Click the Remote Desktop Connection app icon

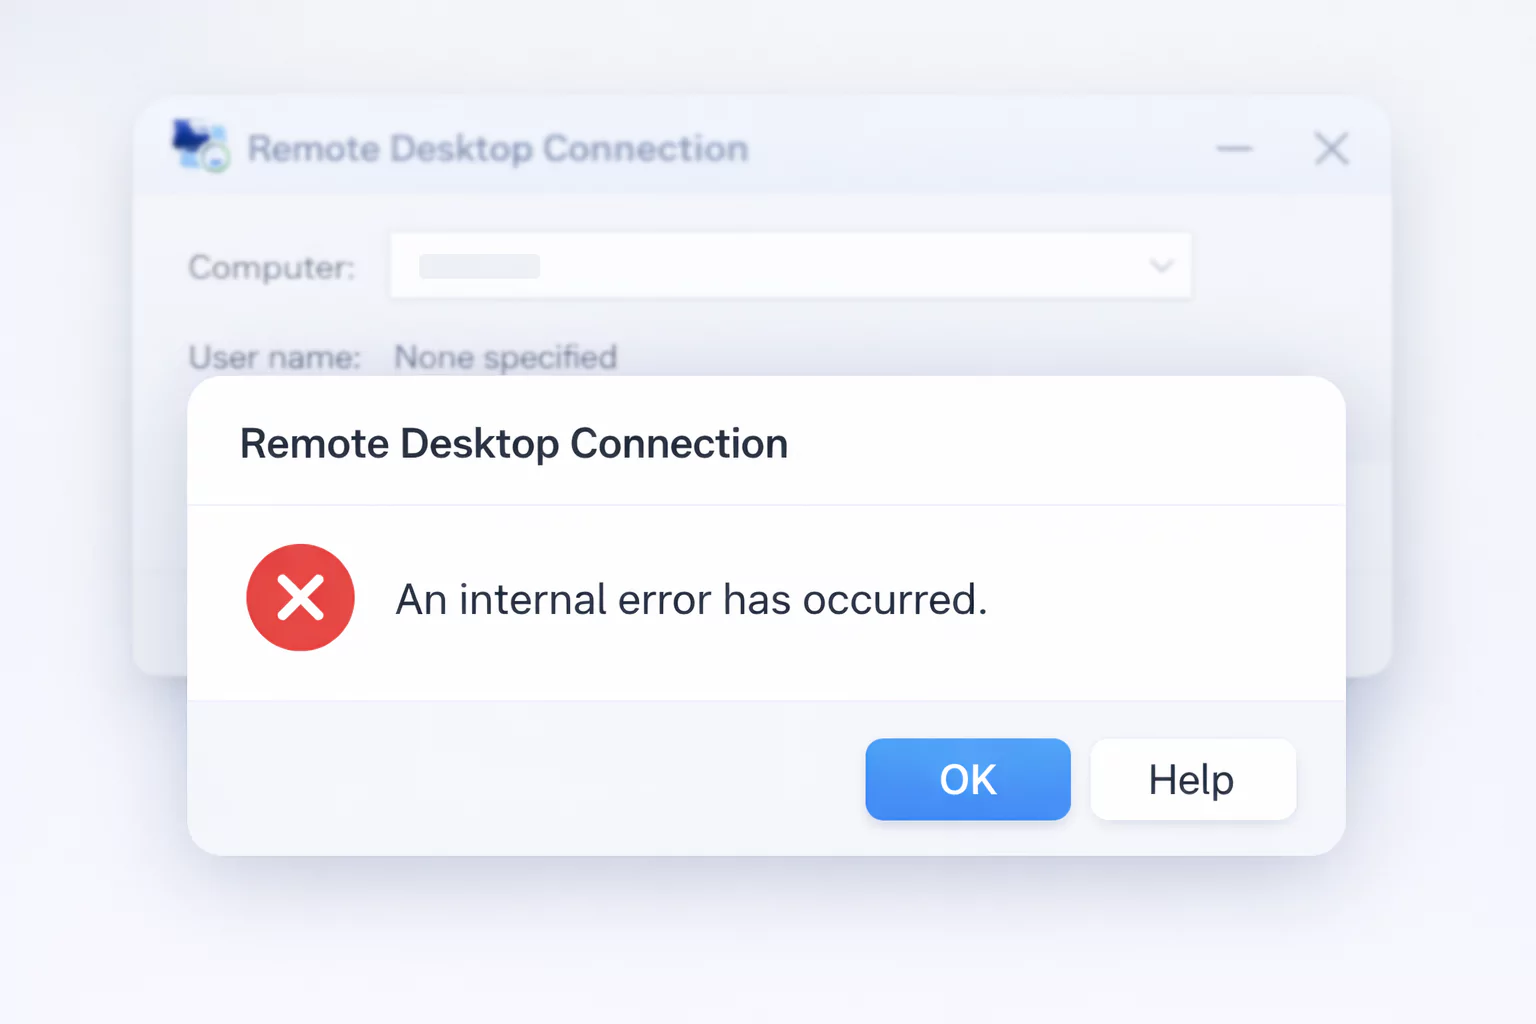point(200,146)
